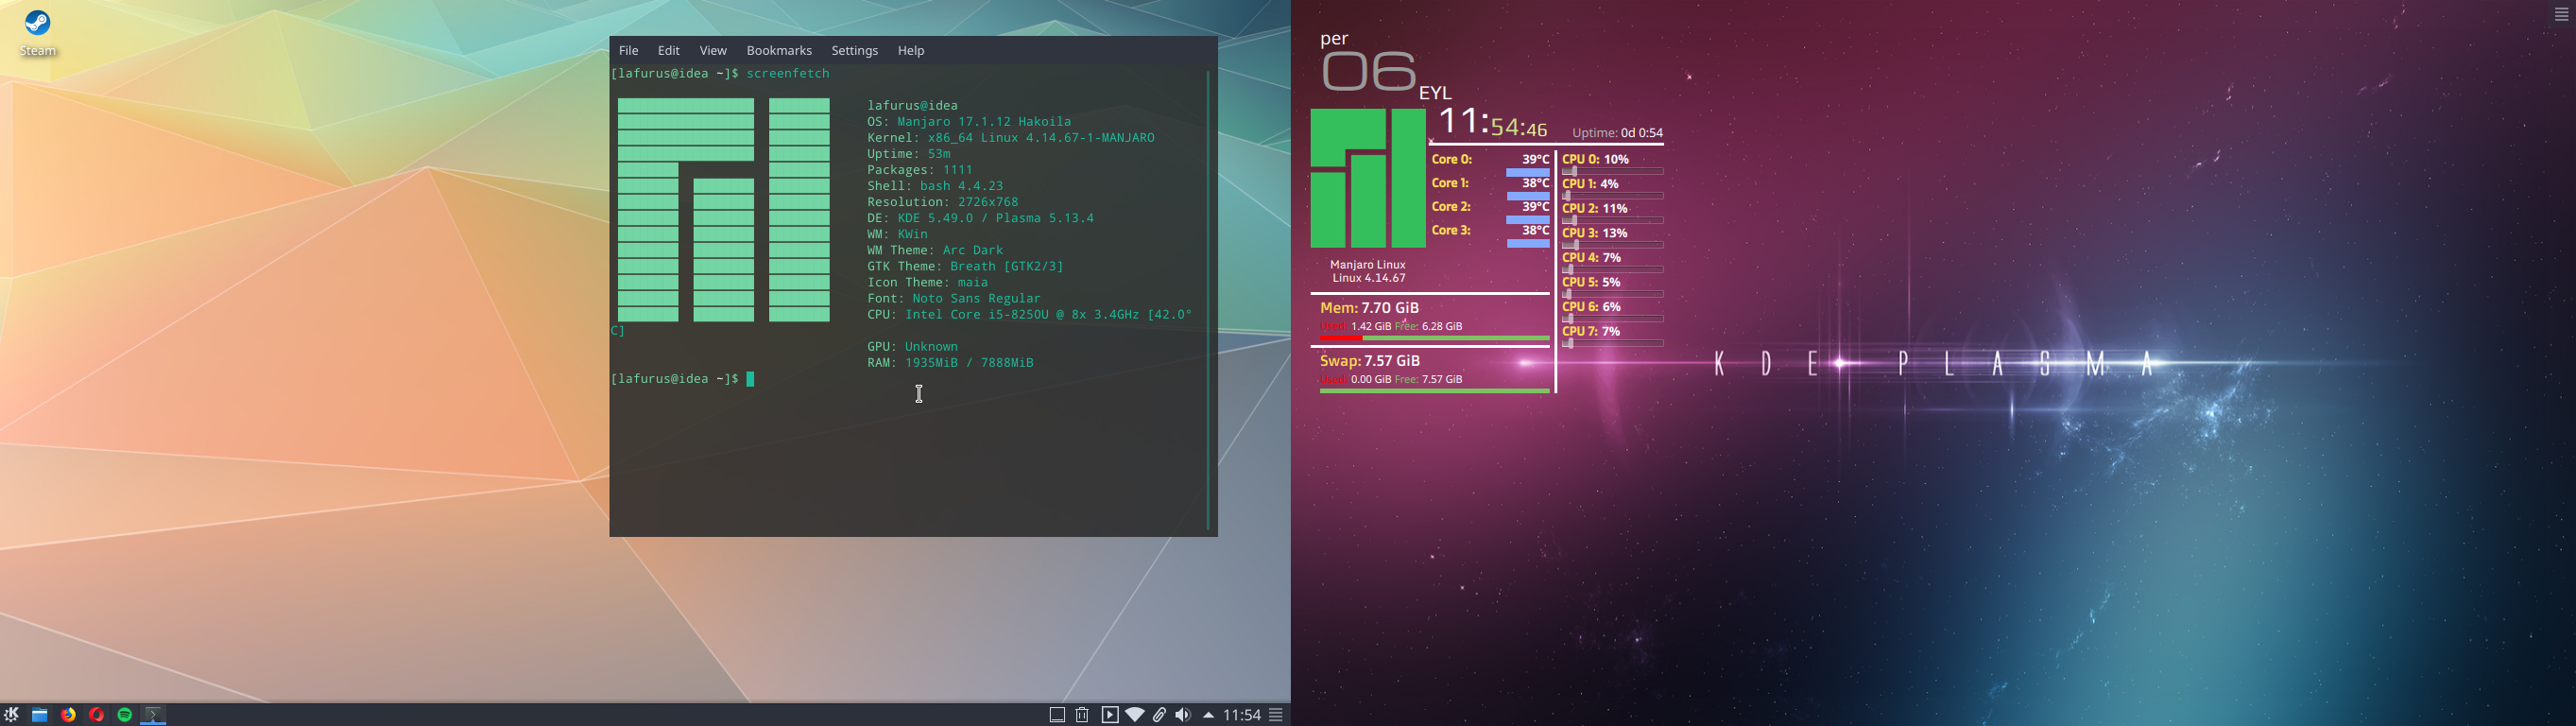Click the 'Core 0:' temperature label
The width and height of the screenshot is (2576, 726).
pos(1451,159)
